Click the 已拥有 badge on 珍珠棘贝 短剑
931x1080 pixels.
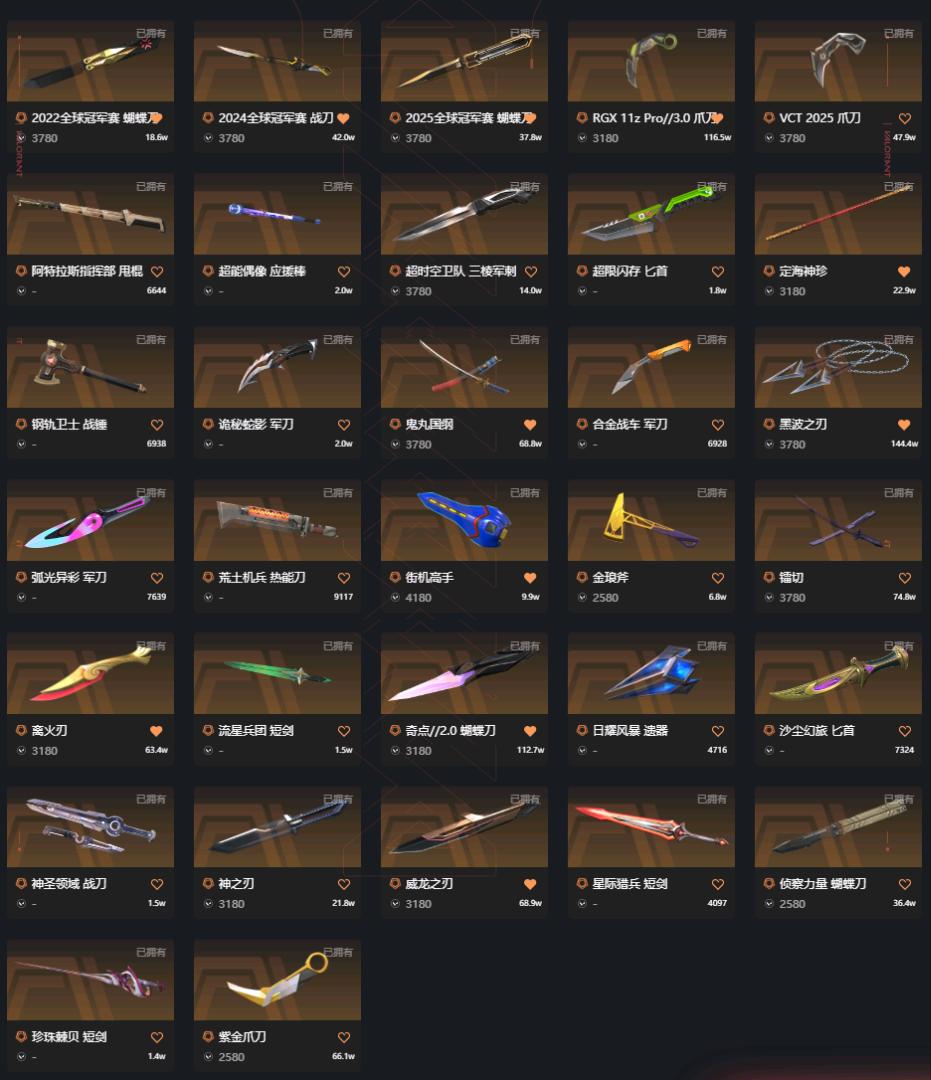coord(151,952)
